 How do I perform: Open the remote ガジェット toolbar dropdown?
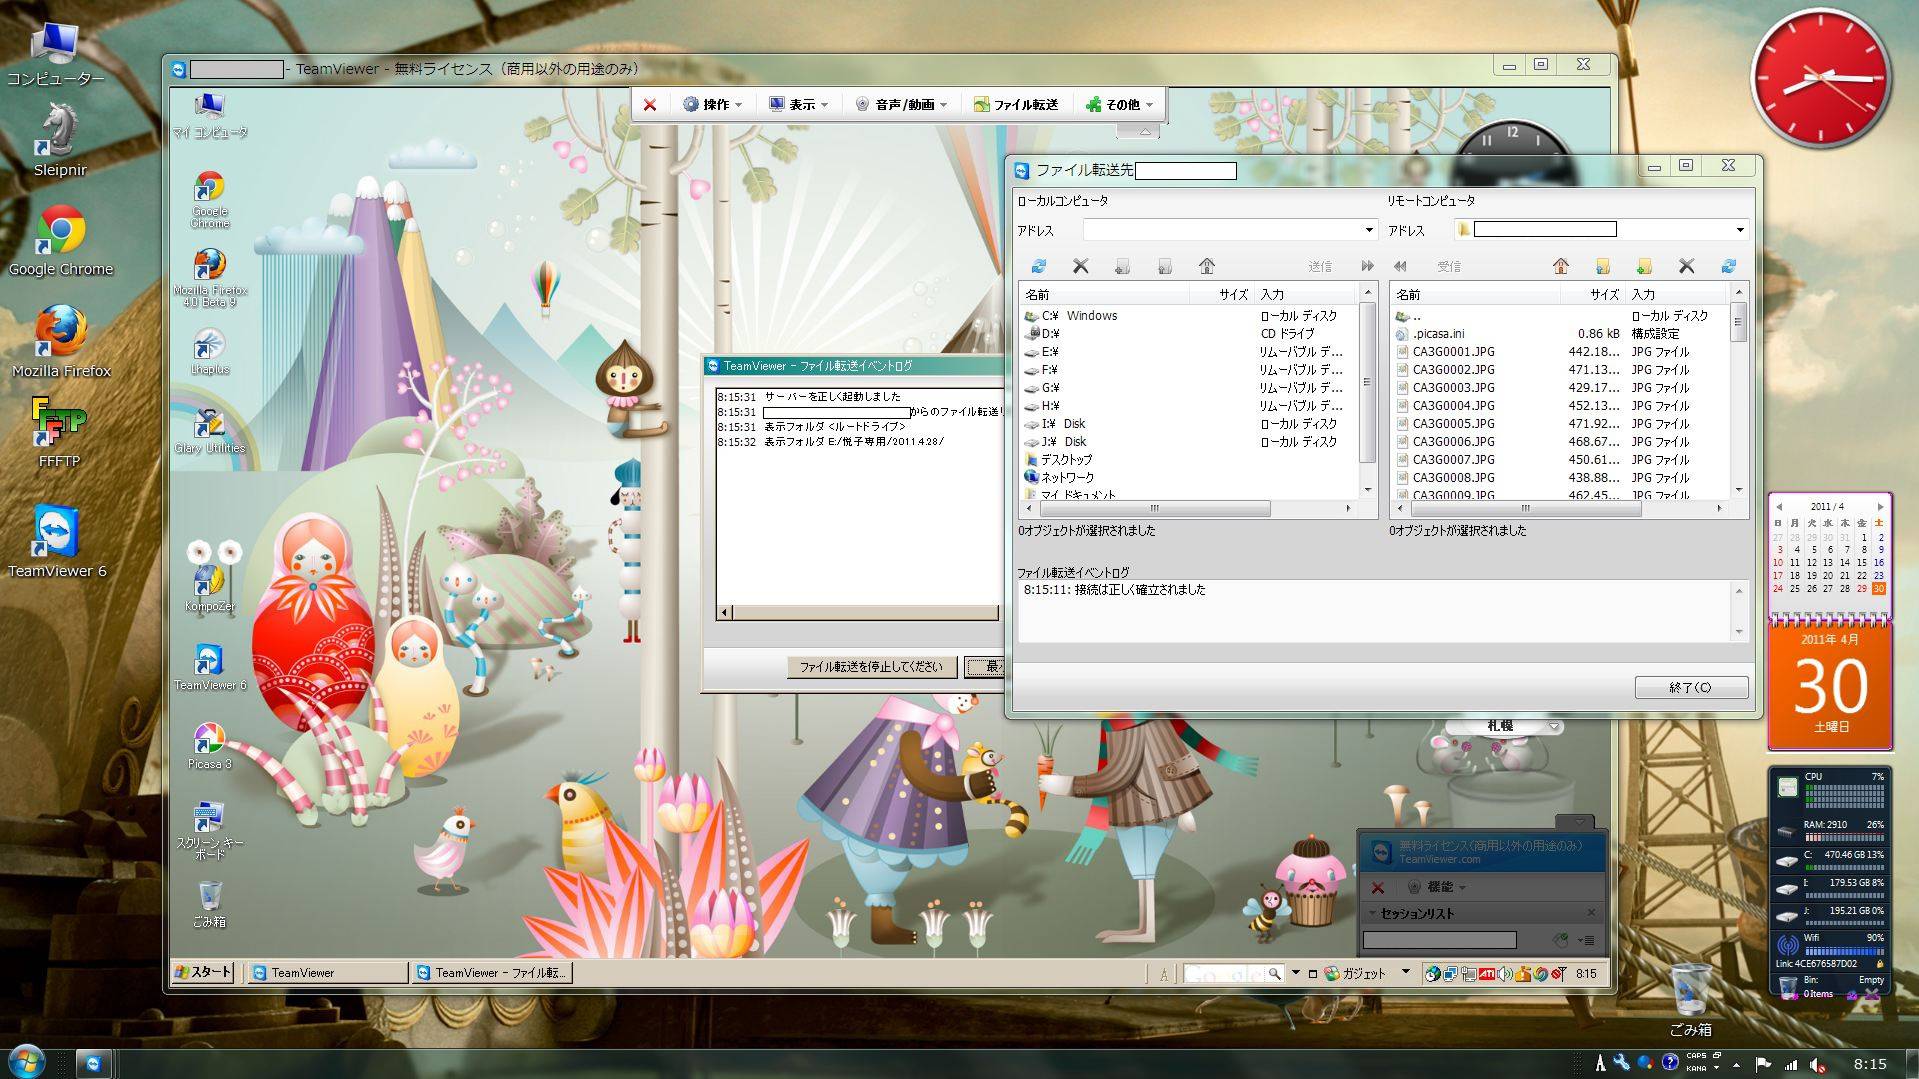coord(1405,972)
